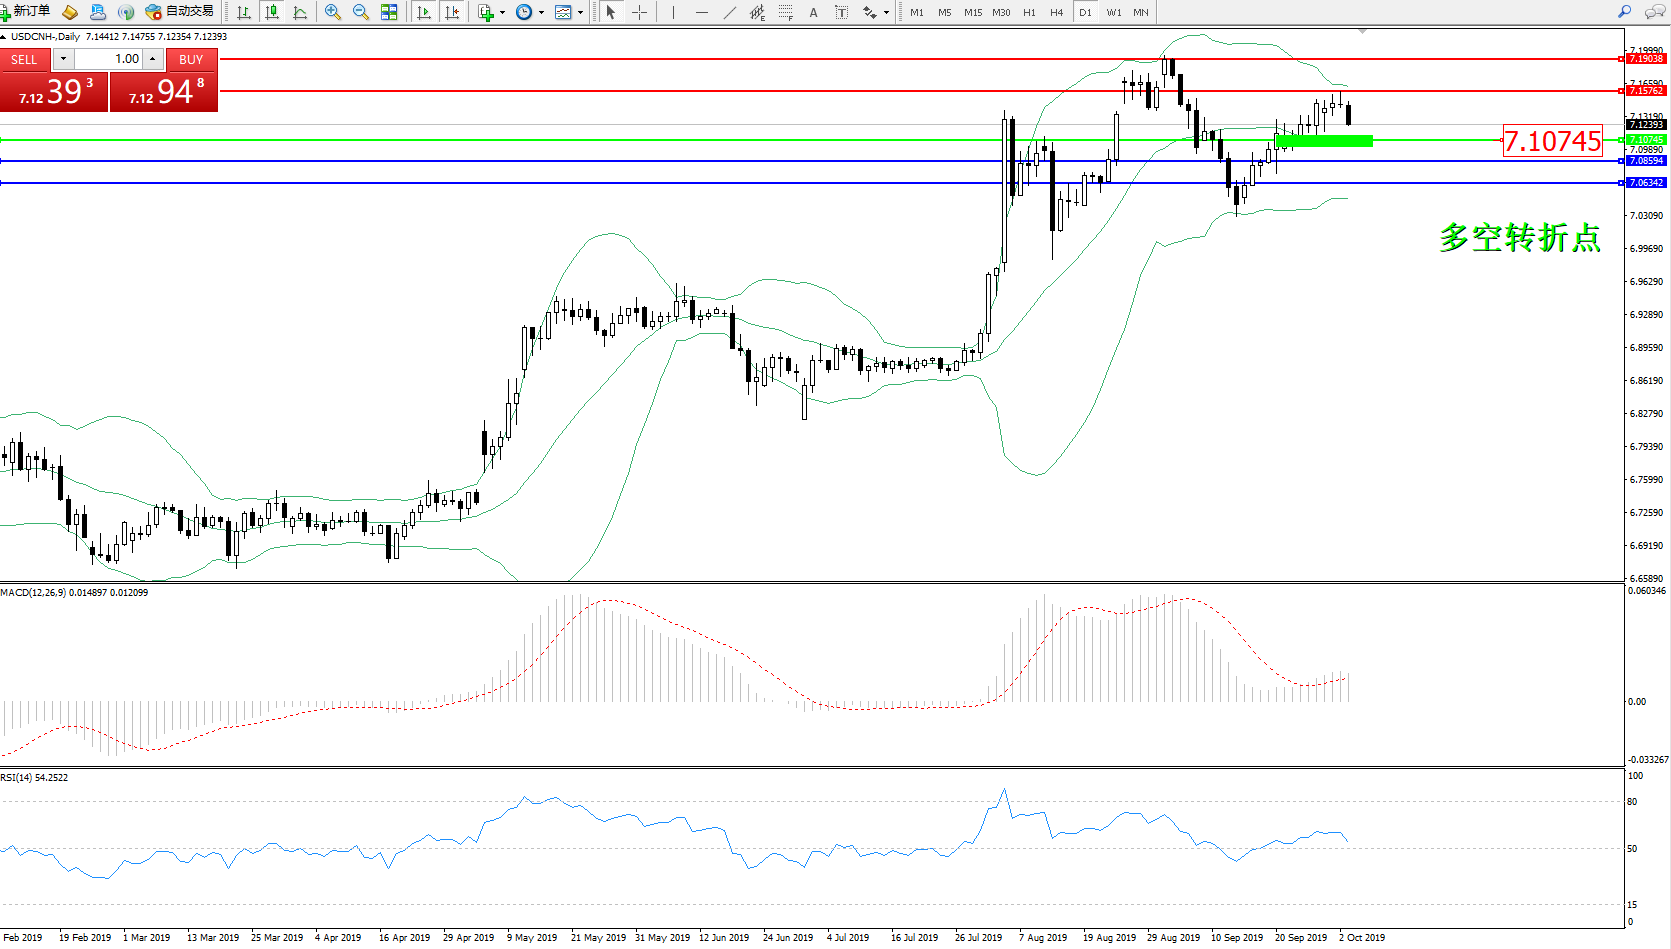
Task: Select the horizontal line drawing tool
Action: click(702, 12)
